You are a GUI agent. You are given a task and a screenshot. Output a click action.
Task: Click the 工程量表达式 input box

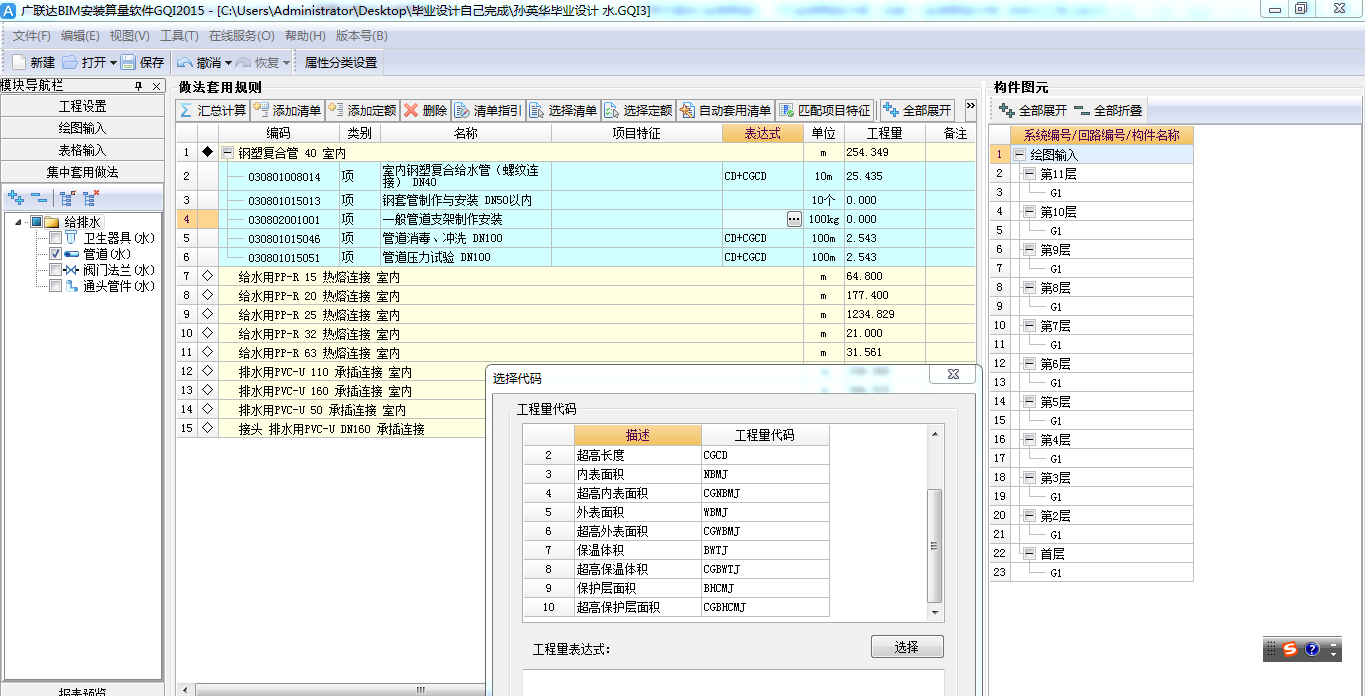tap(733, 683)
